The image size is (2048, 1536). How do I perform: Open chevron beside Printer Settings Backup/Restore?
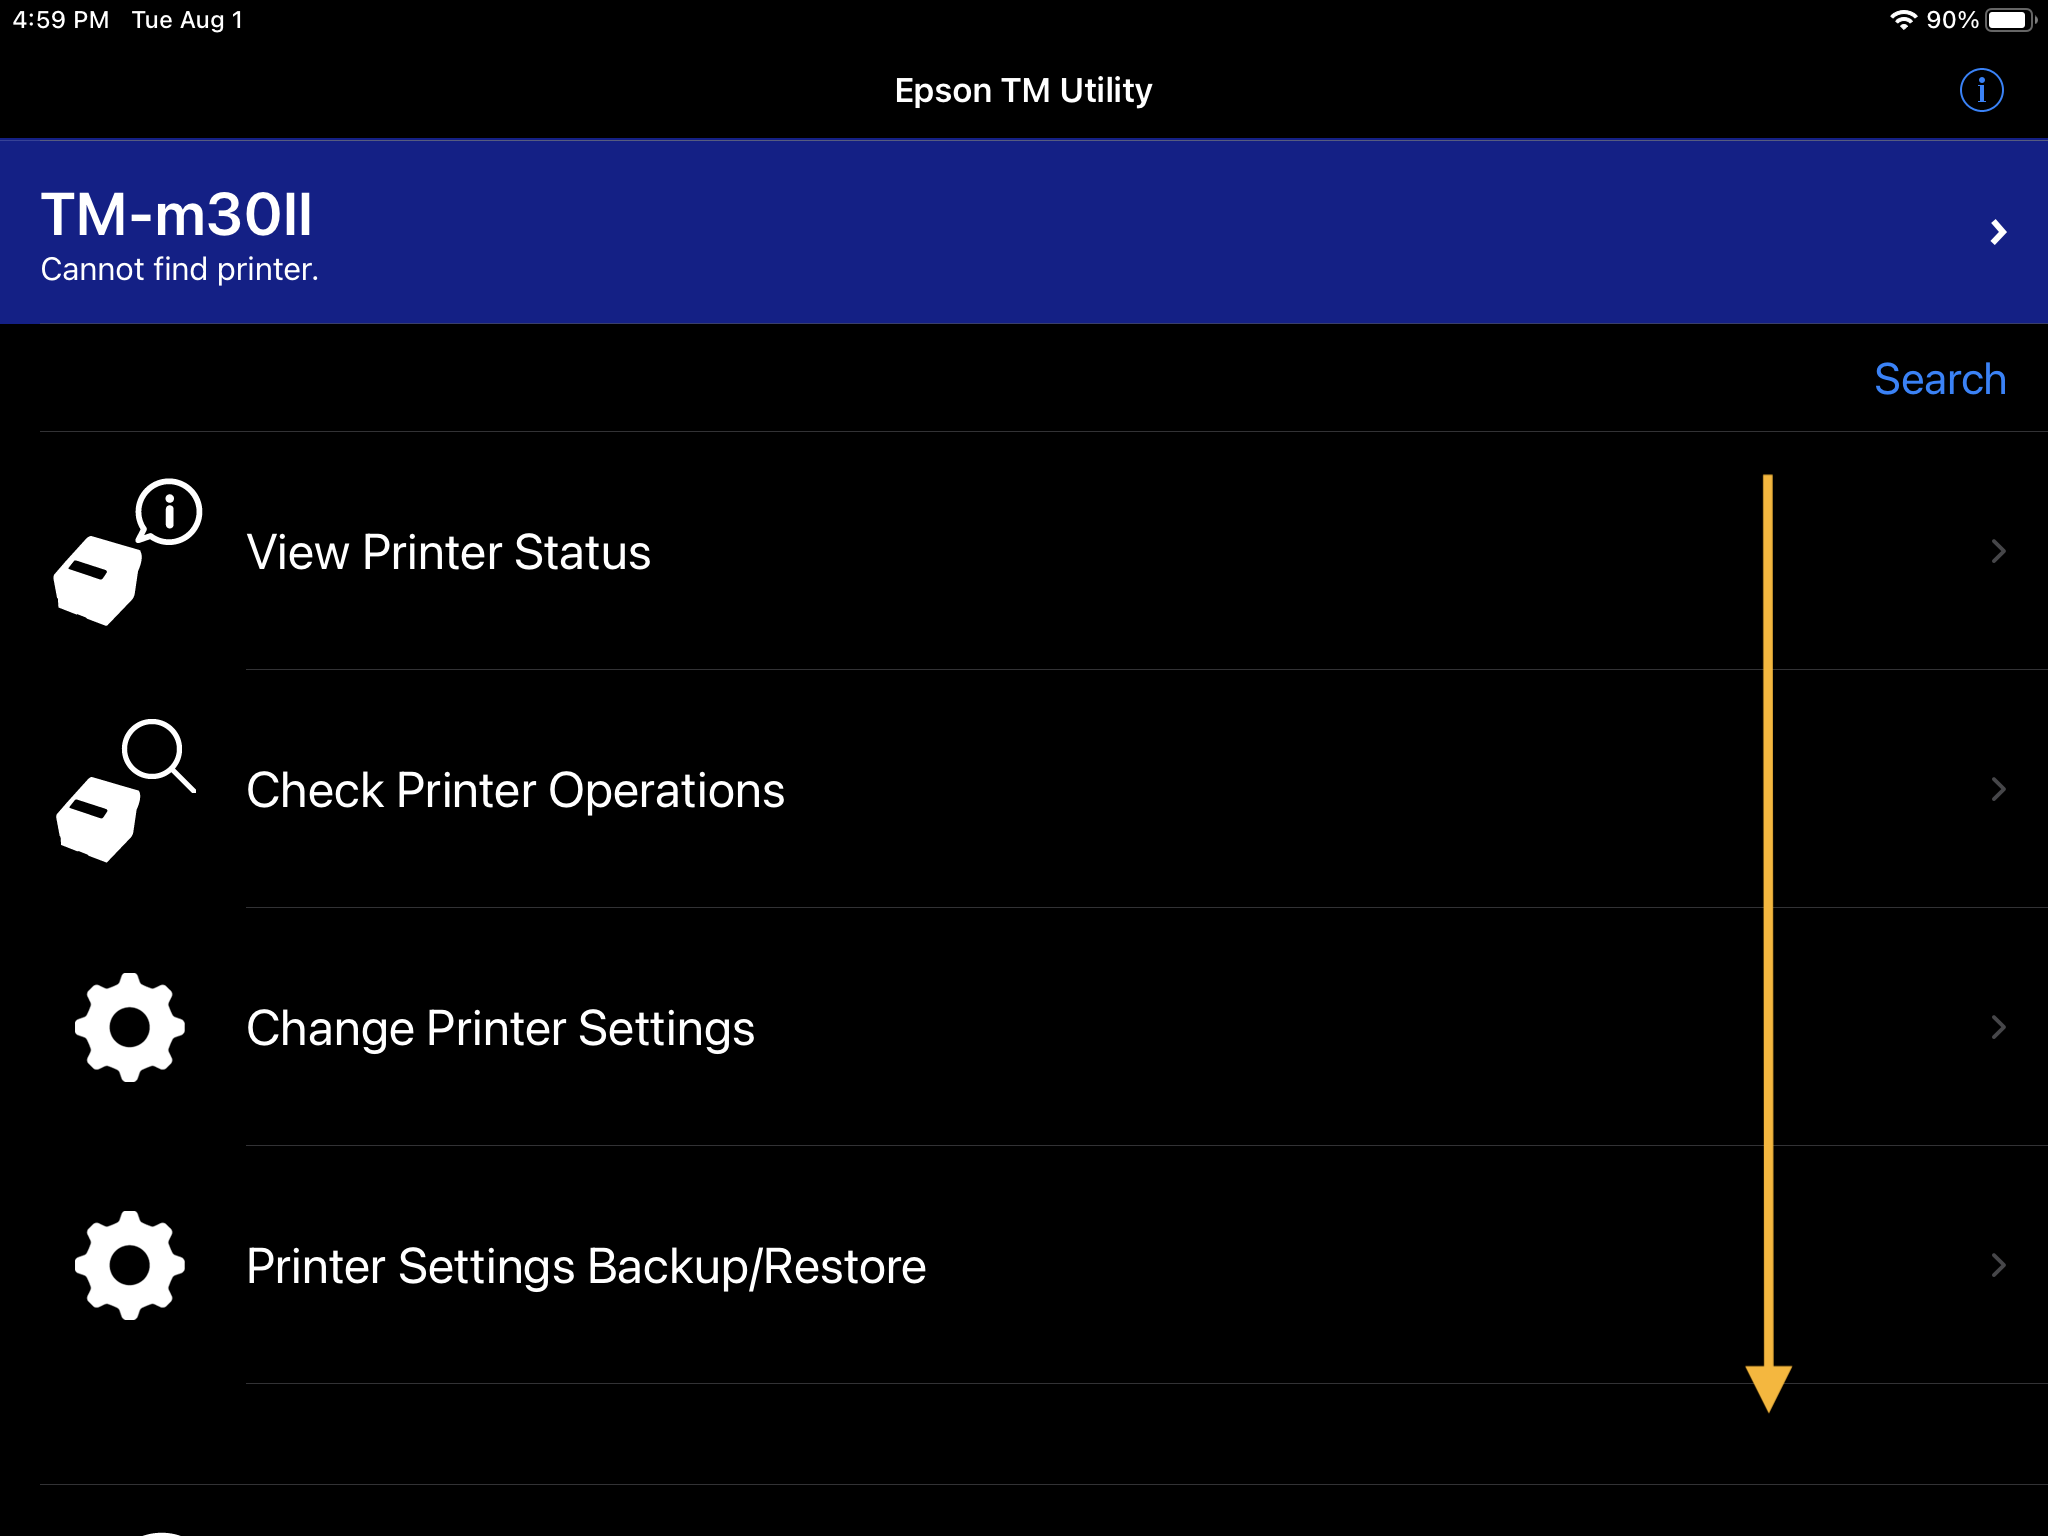(1997, 1265)
